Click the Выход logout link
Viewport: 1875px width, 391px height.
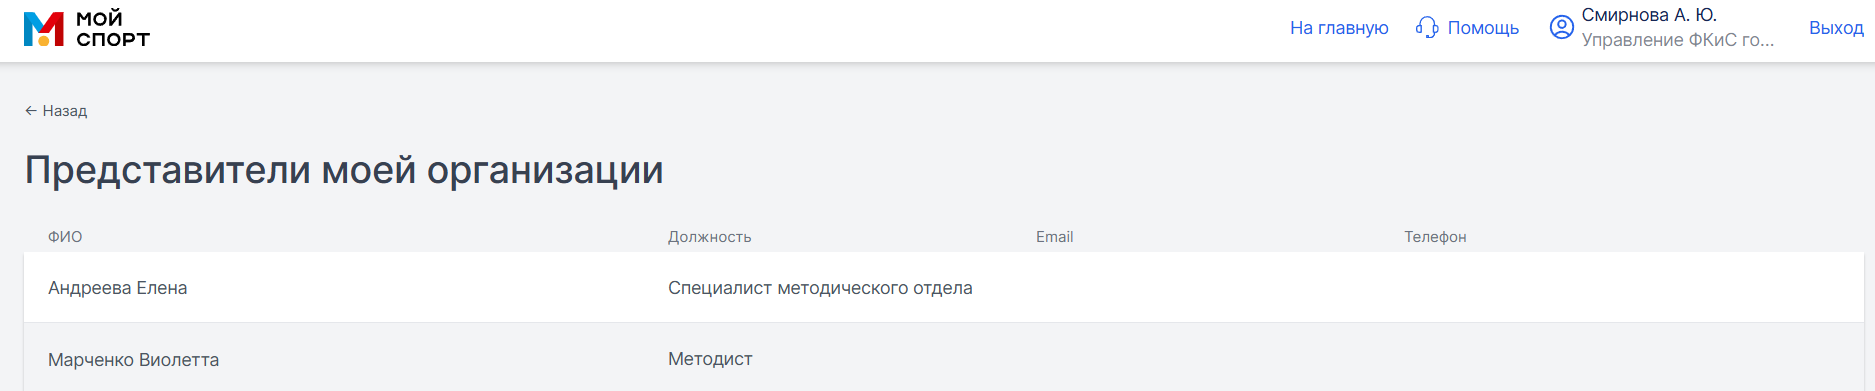click(1836, 28)
